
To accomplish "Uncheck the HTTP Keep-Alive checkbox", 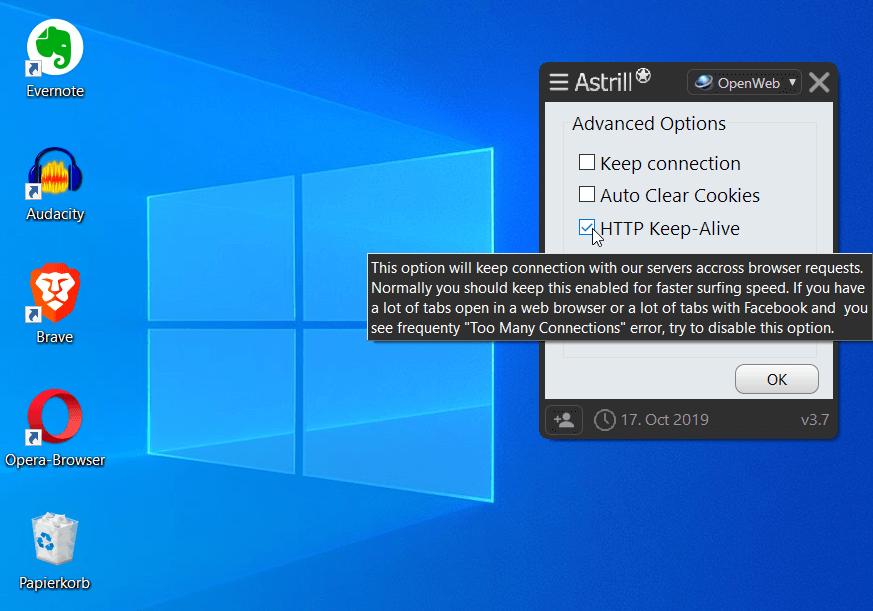I will point(587,227).
